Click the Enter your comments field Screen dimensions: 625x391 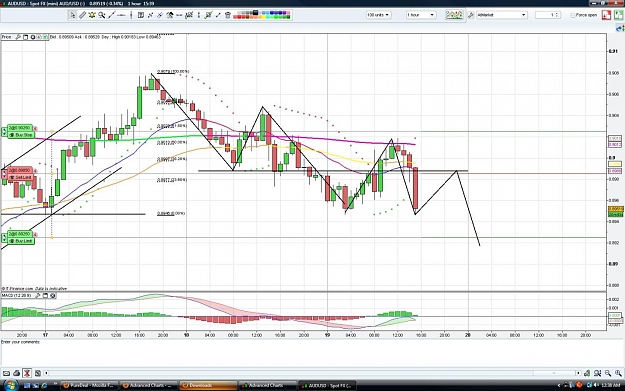303,354
